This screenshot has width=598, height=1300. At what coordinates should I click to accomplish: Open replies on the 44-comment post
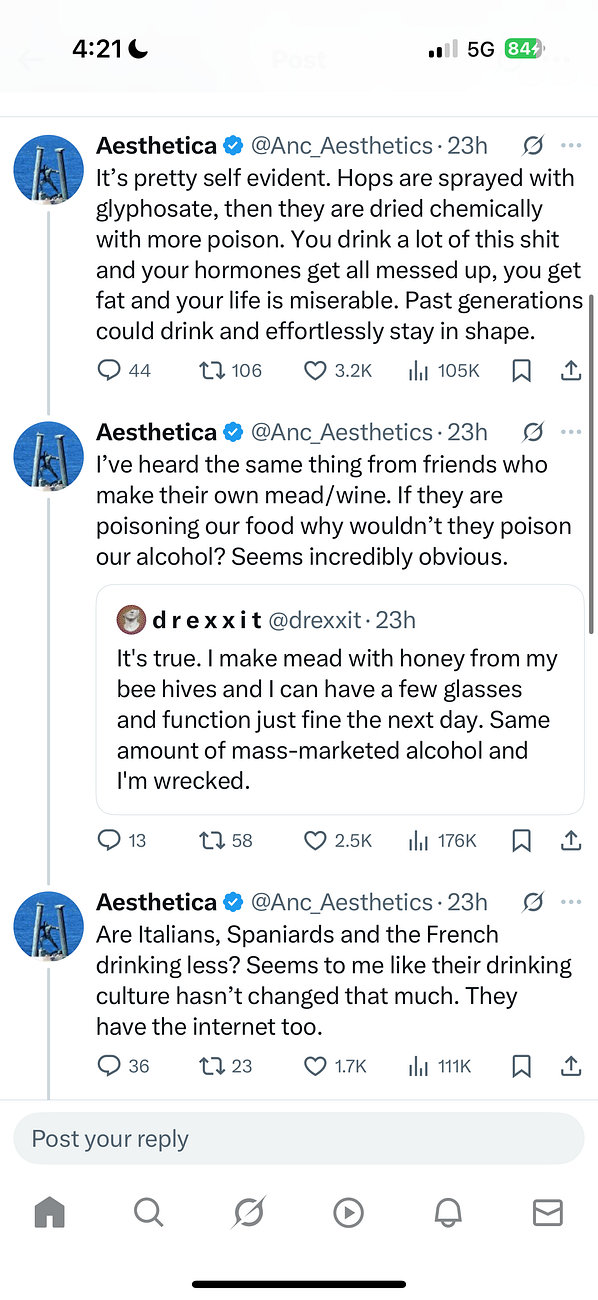pos(124,371)
